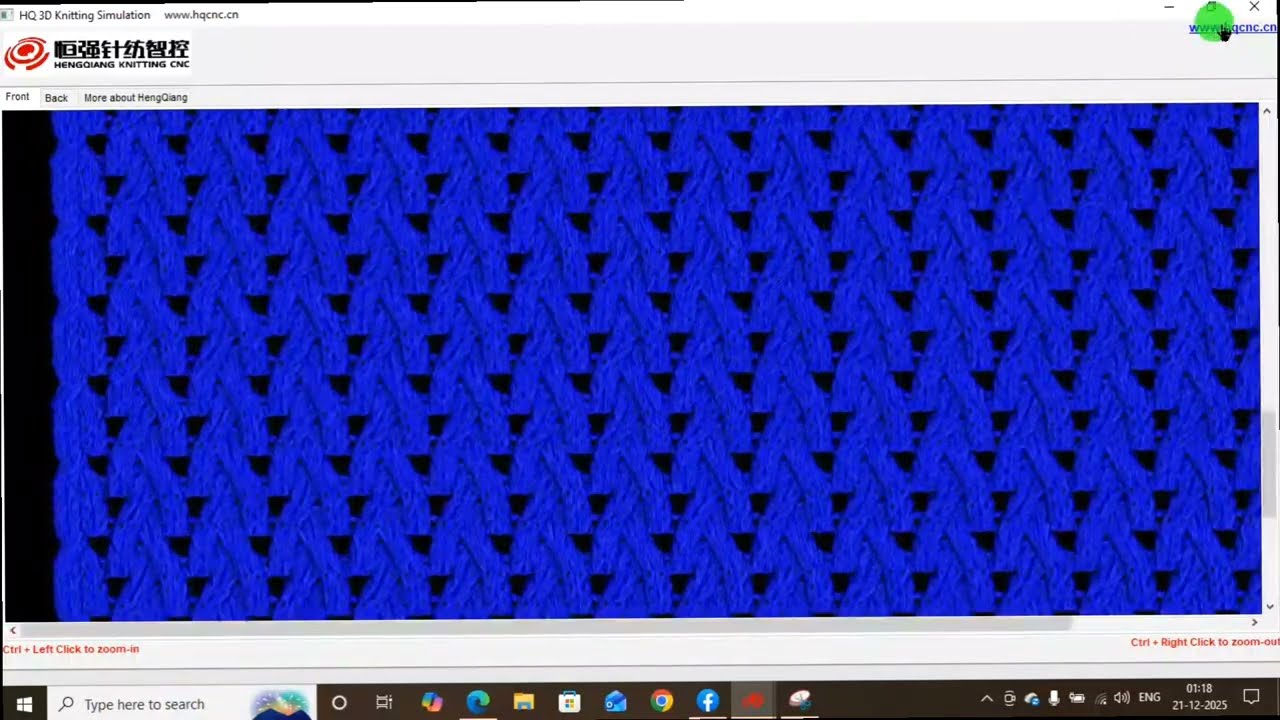
Task: Open the www.hqcnc.cn link at top right
Action: coord(1233,28)
